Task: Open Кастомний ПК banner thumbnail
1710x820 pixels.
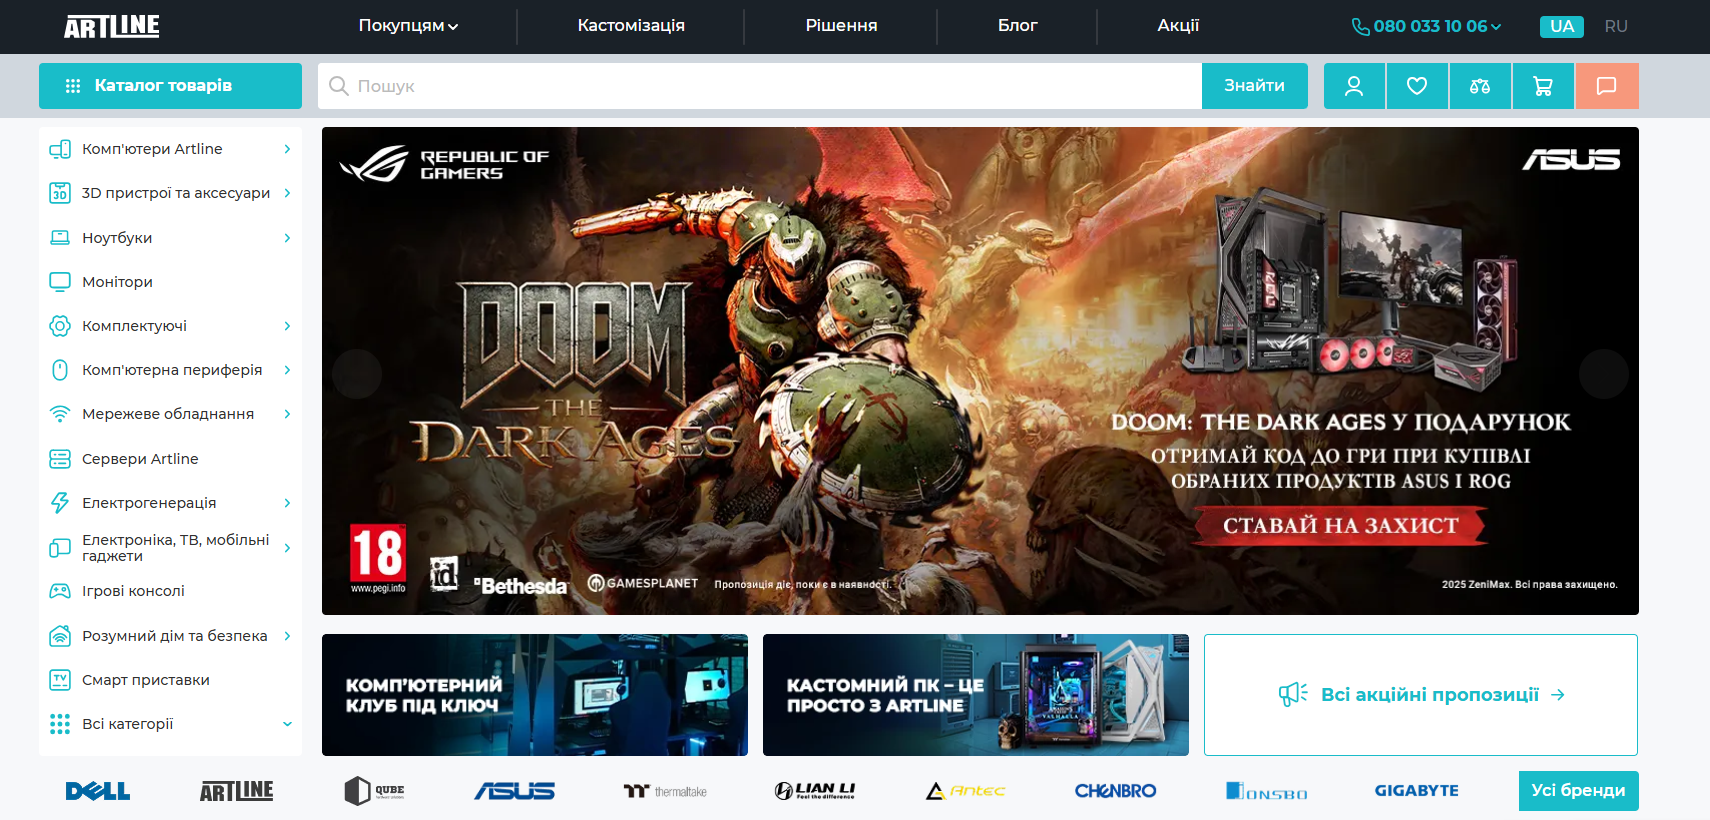Action: 976,695
